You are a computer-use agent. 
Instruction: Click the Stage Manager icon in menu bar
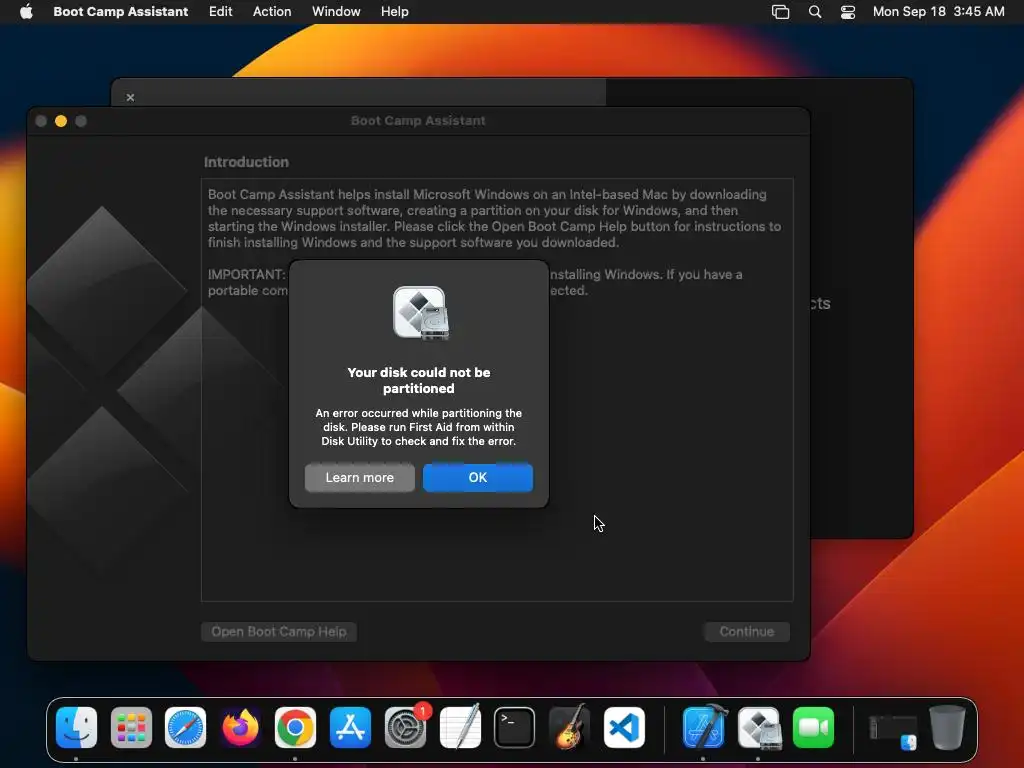[x=780, y=12]
